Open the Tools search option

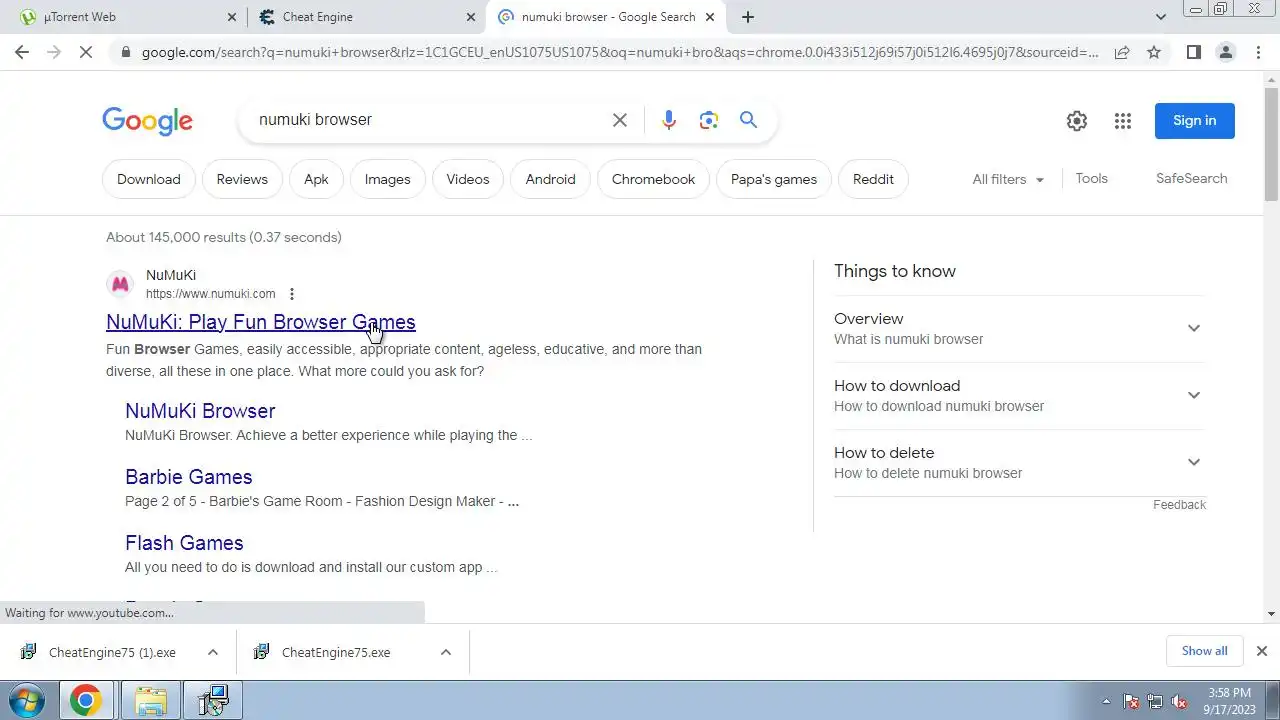1091,178
